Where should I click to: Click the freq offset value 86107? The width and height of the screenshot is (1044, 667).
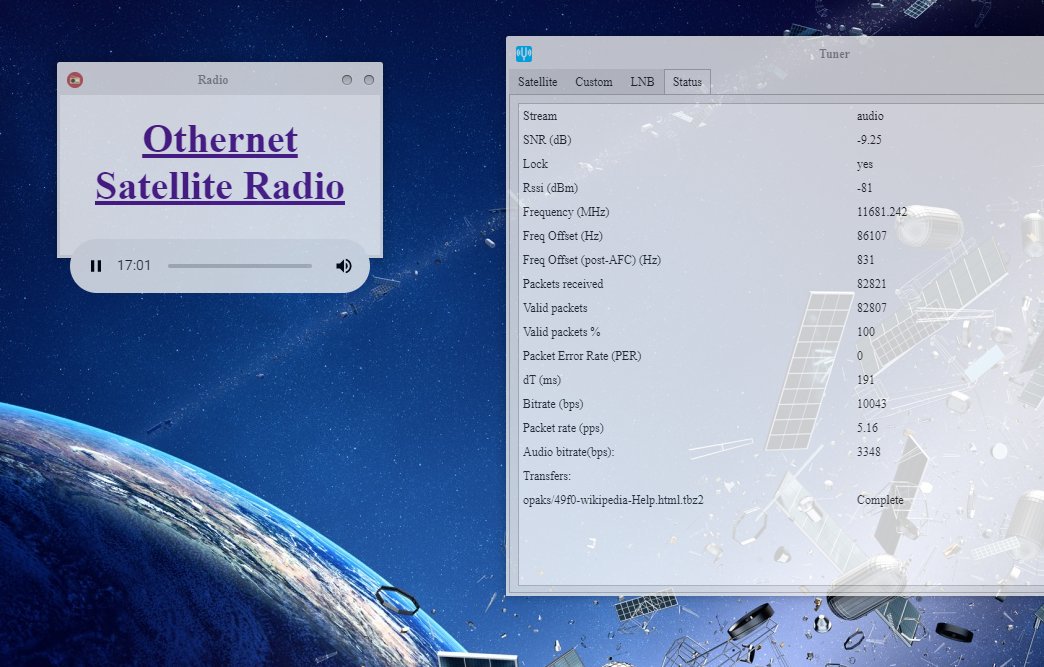(872, 236)
